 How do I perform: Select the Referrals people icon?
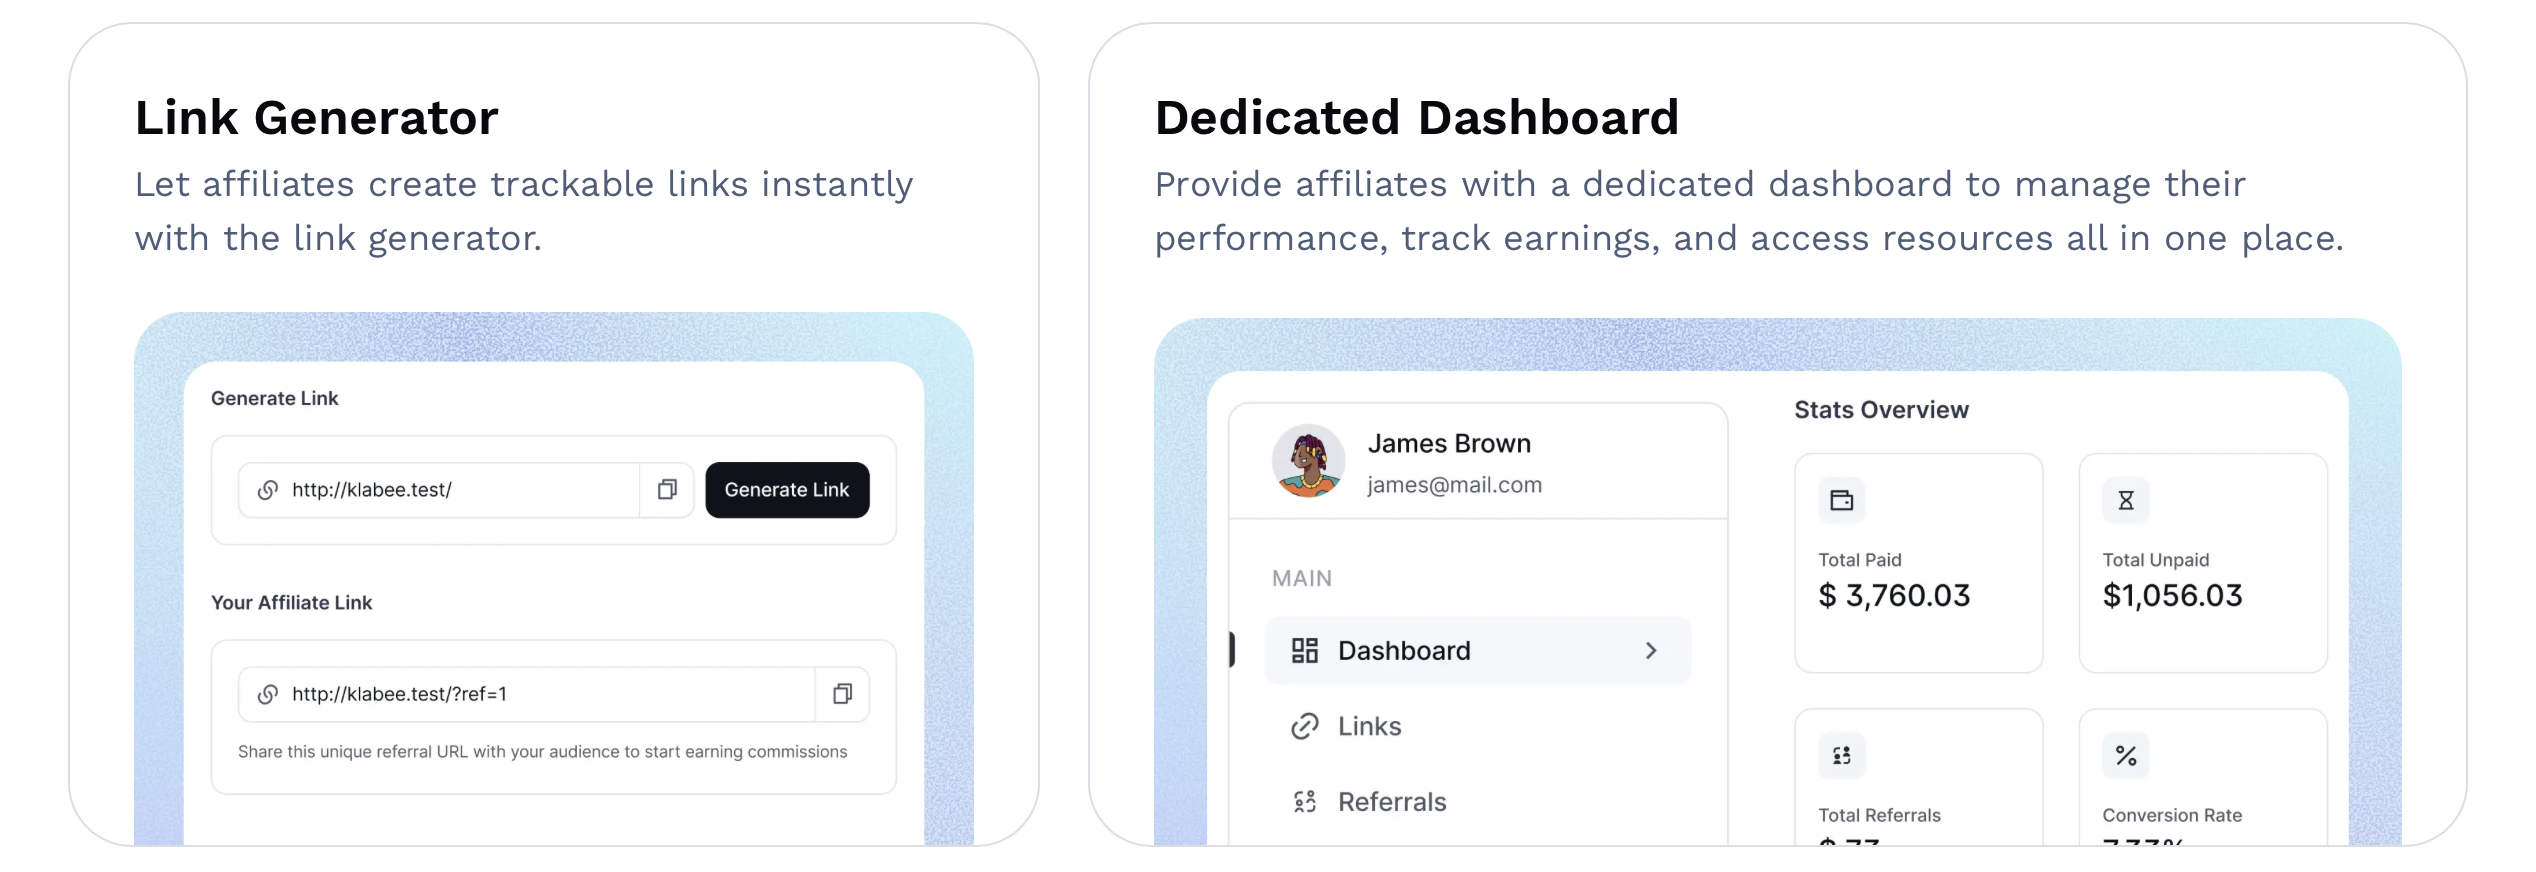[1303, 801]
